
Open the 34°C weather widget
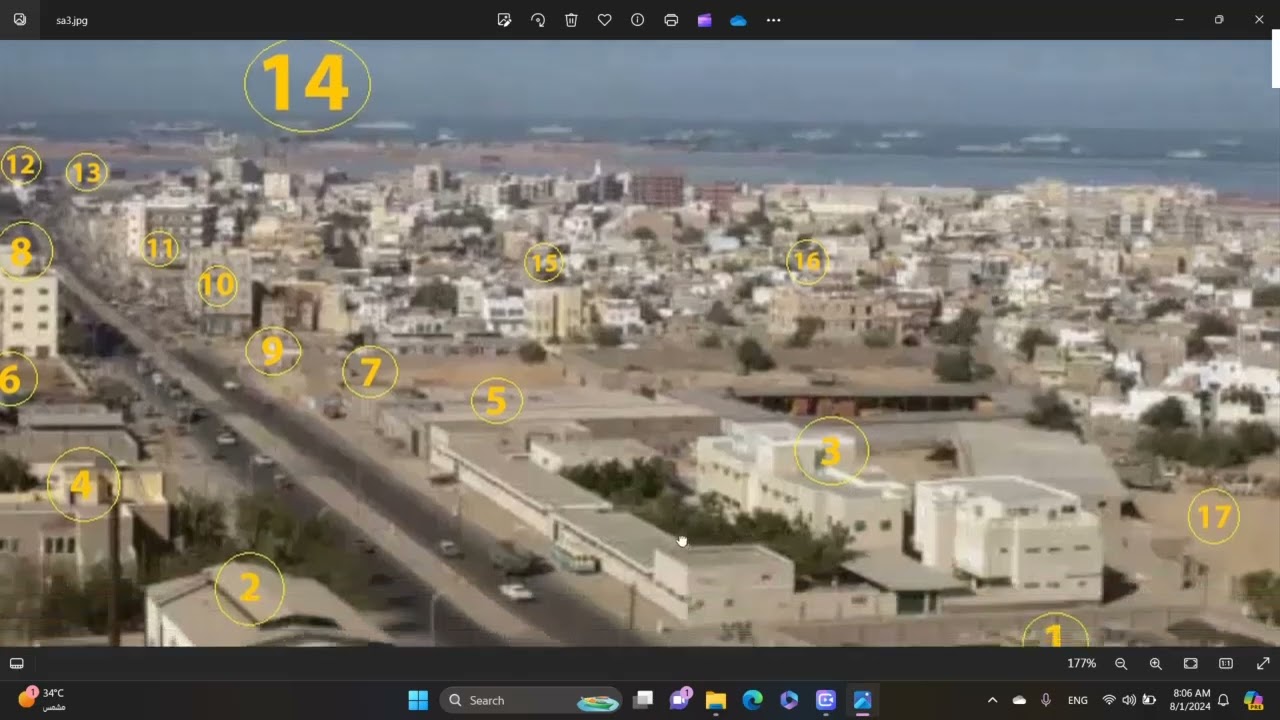point(41,699)
